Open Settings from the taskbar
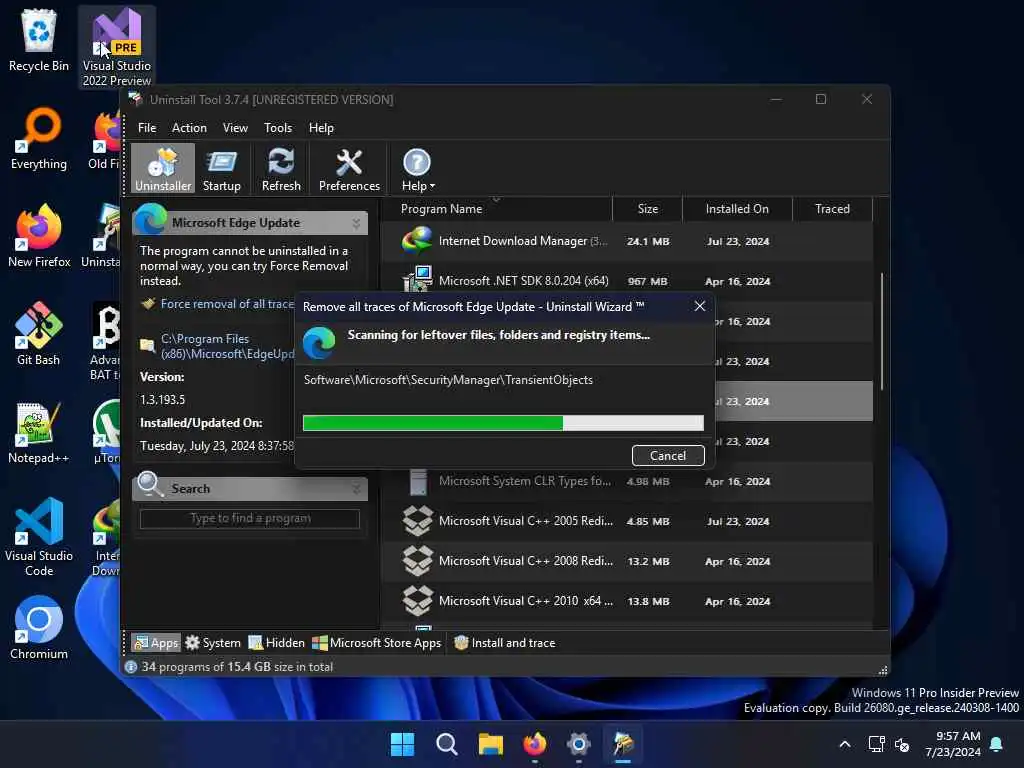The height and width of the screenshot is (768, 1024). click(x=579, y=744)
